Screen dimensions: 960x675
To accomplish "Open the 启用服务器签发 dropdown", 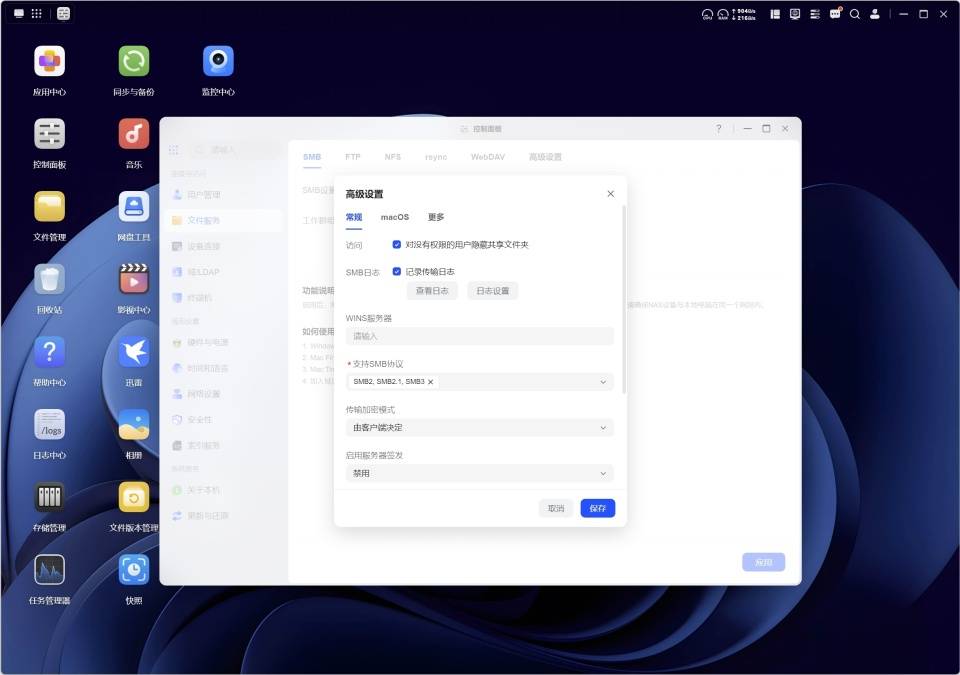I will point(479,473).
